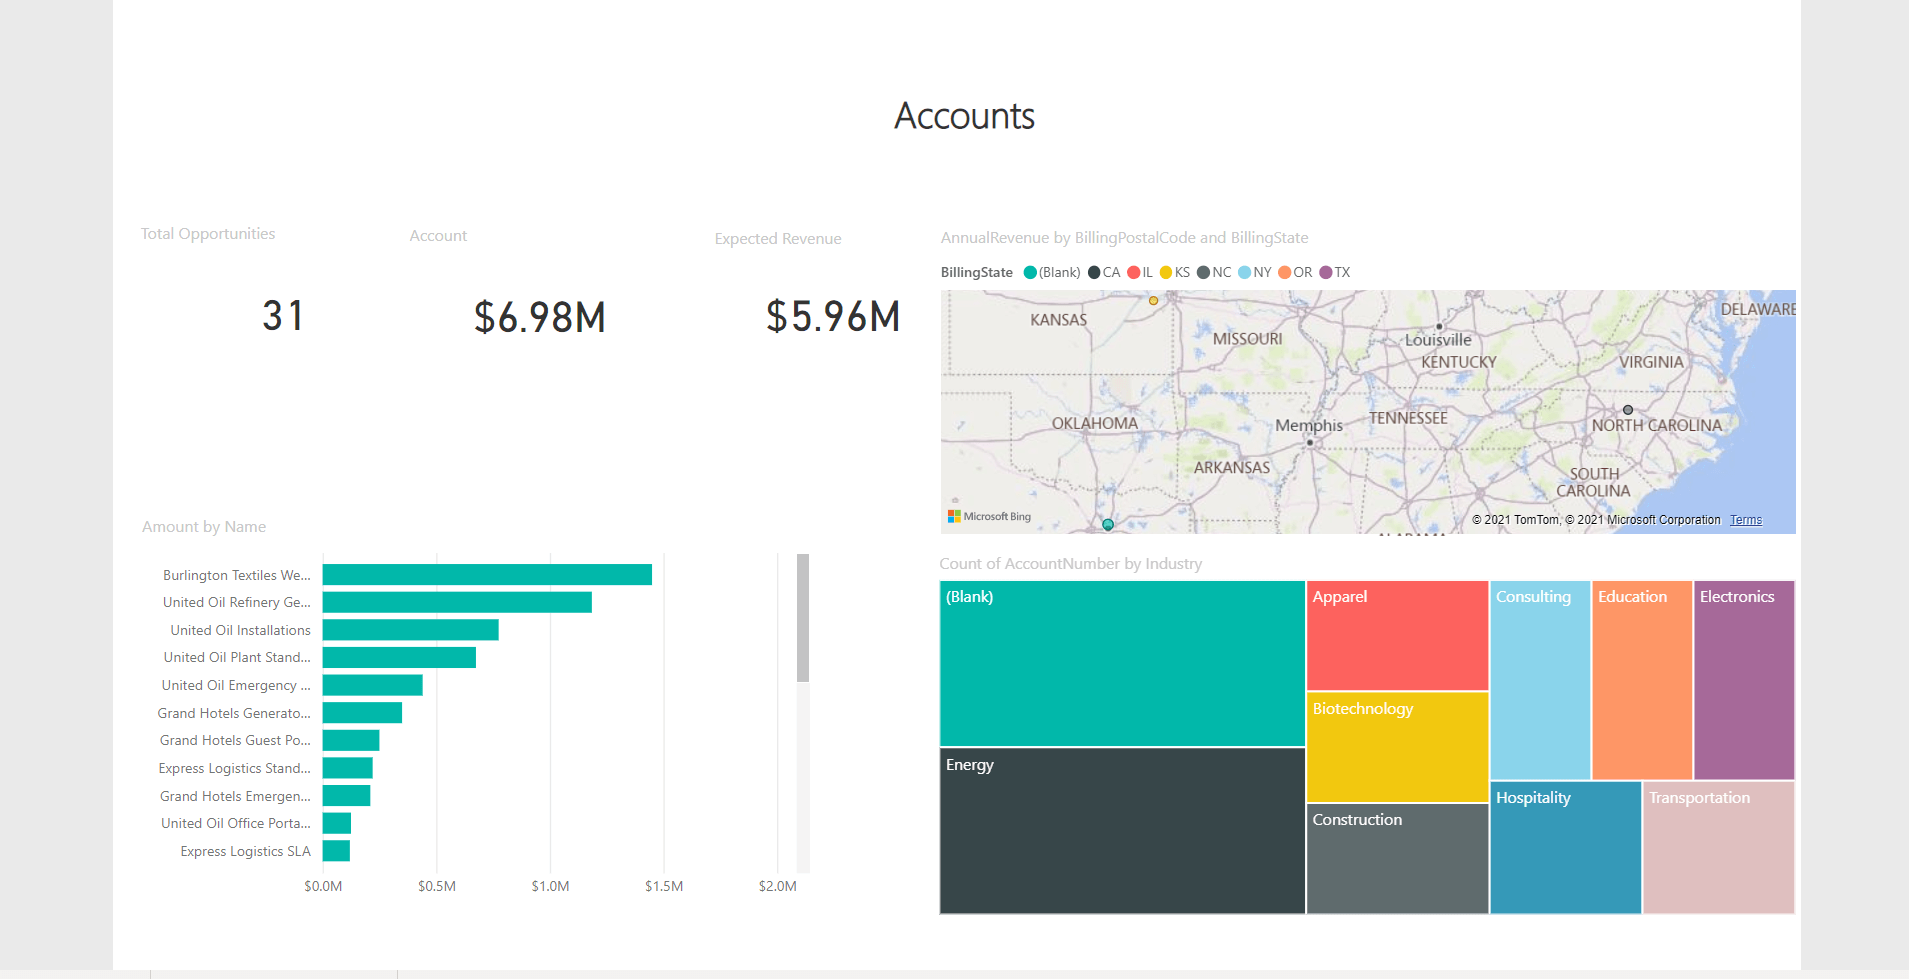
Task: Select the Biotechnology treemap tile
Action: coord(1397,747)
